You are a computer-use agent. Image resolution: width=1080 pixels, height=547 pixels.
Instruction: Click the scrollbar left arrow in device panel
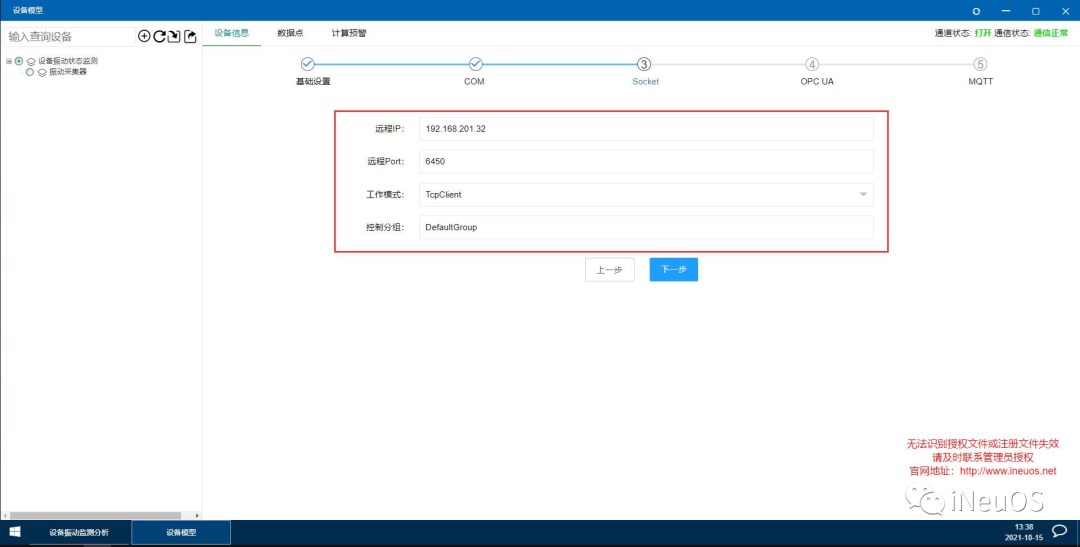[5, 515]
